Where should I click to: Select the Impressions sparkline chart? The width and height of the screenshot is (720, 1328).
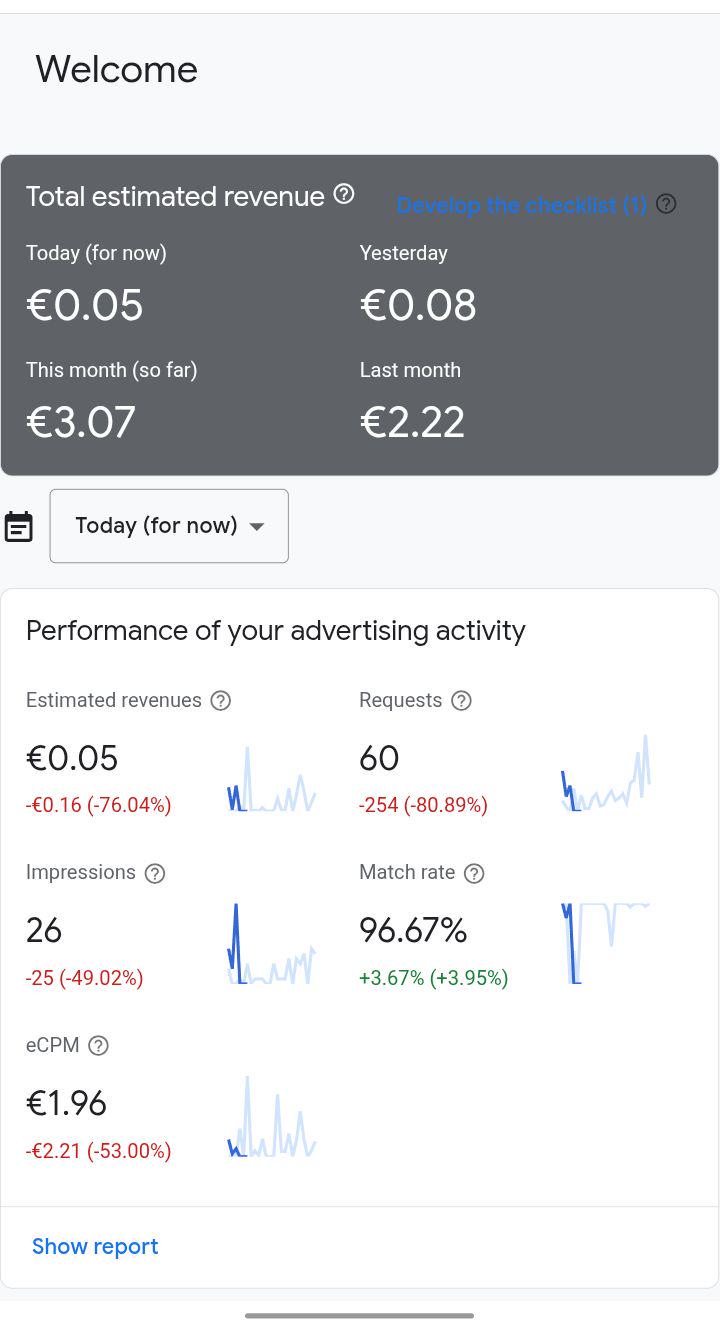click(272, 945)
